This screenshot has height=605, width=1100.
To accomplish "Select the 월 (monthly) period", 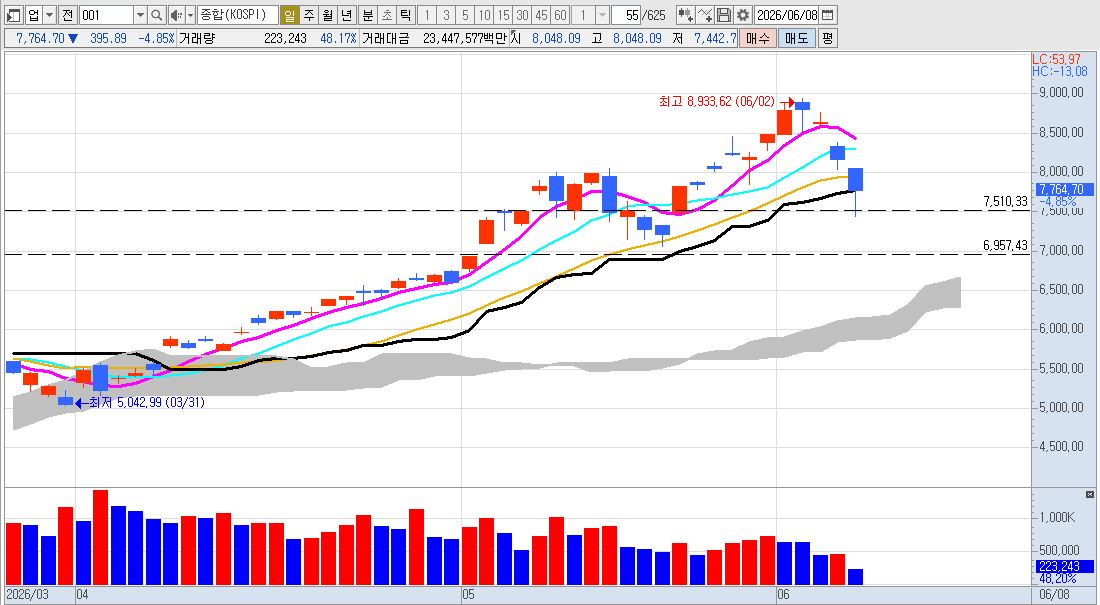I will pos(328,15).
